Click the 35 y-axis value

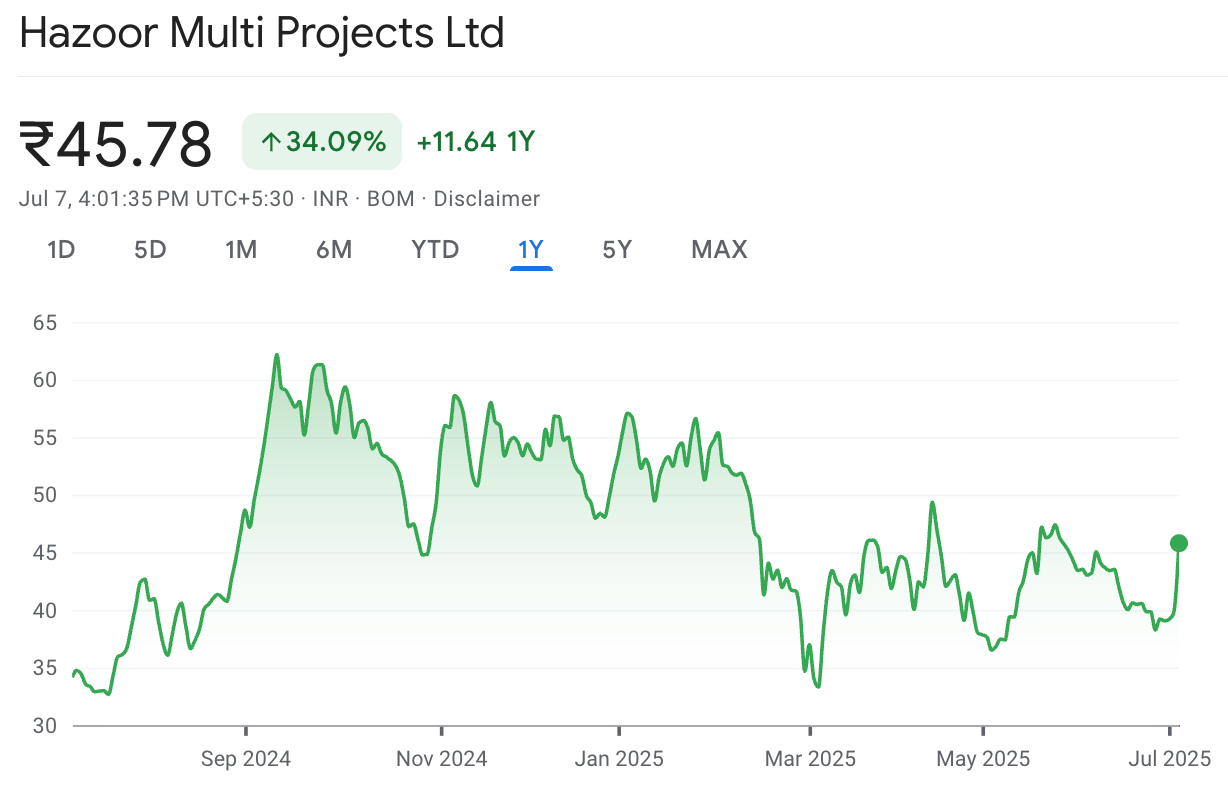click(45, 668)
